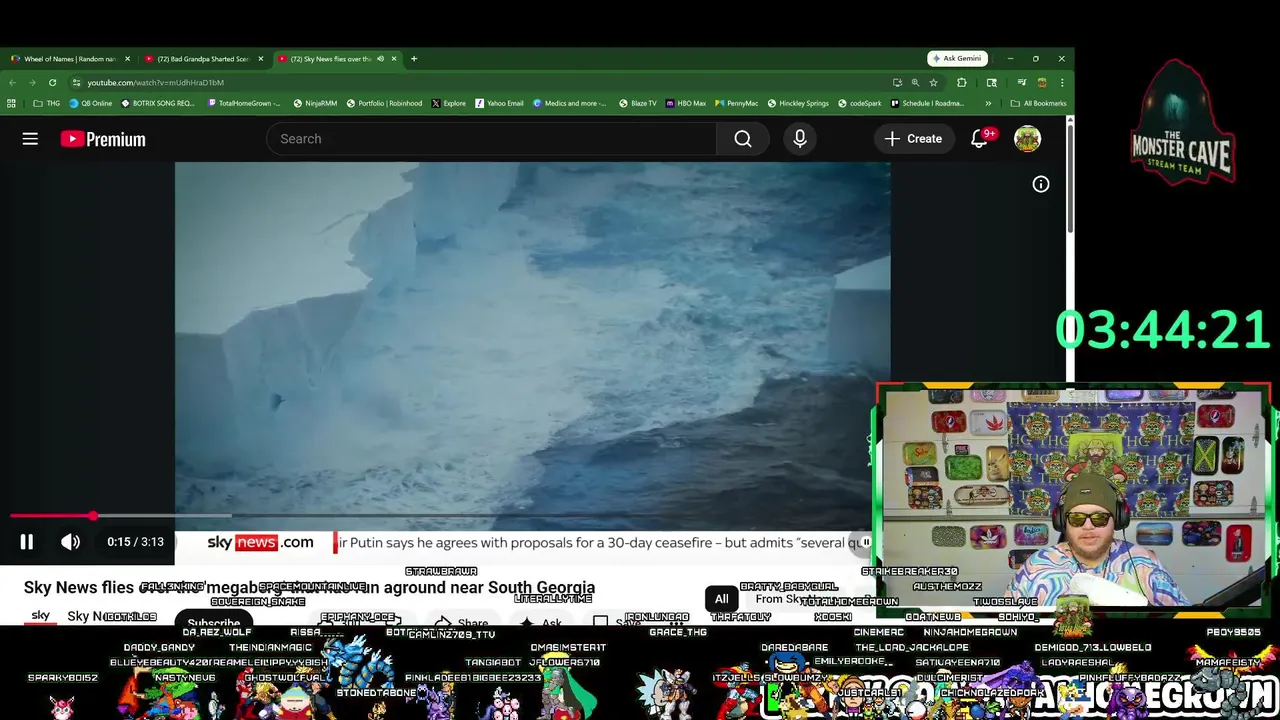
Task: Click the YouTube search input field
Action: click(491, 139)
